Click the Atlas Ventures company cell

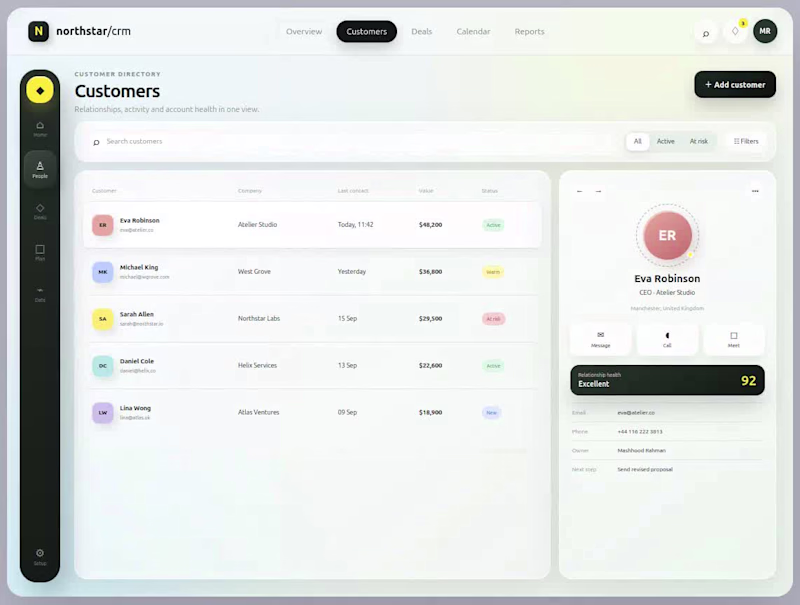point(258,412)
